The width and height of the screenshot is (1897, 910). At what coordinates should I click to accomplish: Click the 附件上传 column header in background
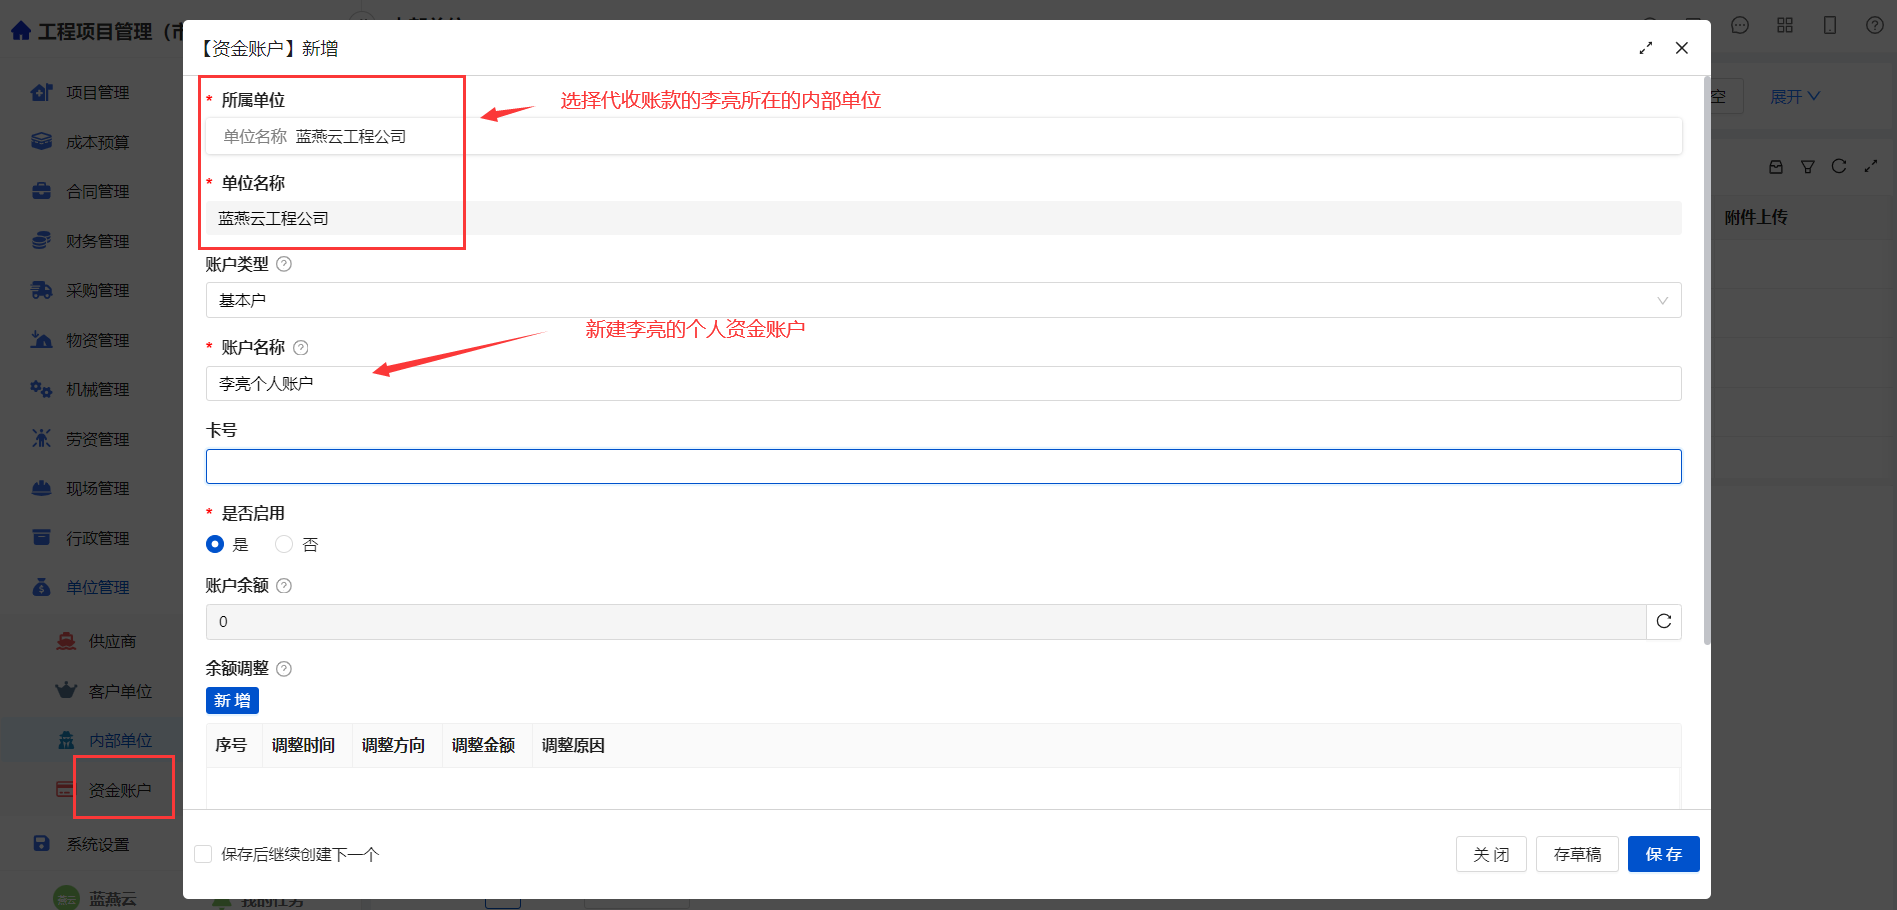click(1756, 217)
